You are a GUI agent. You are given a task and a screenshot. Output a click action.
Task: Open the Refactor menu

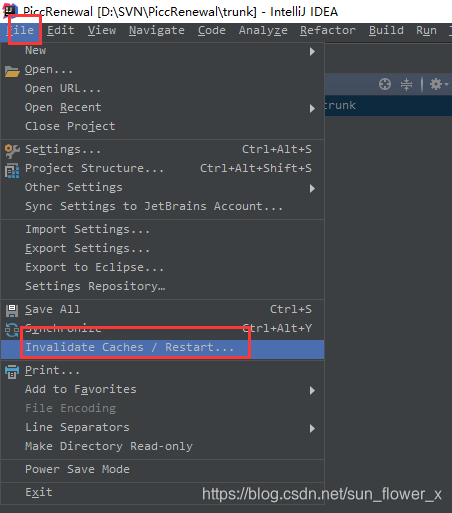328,30
